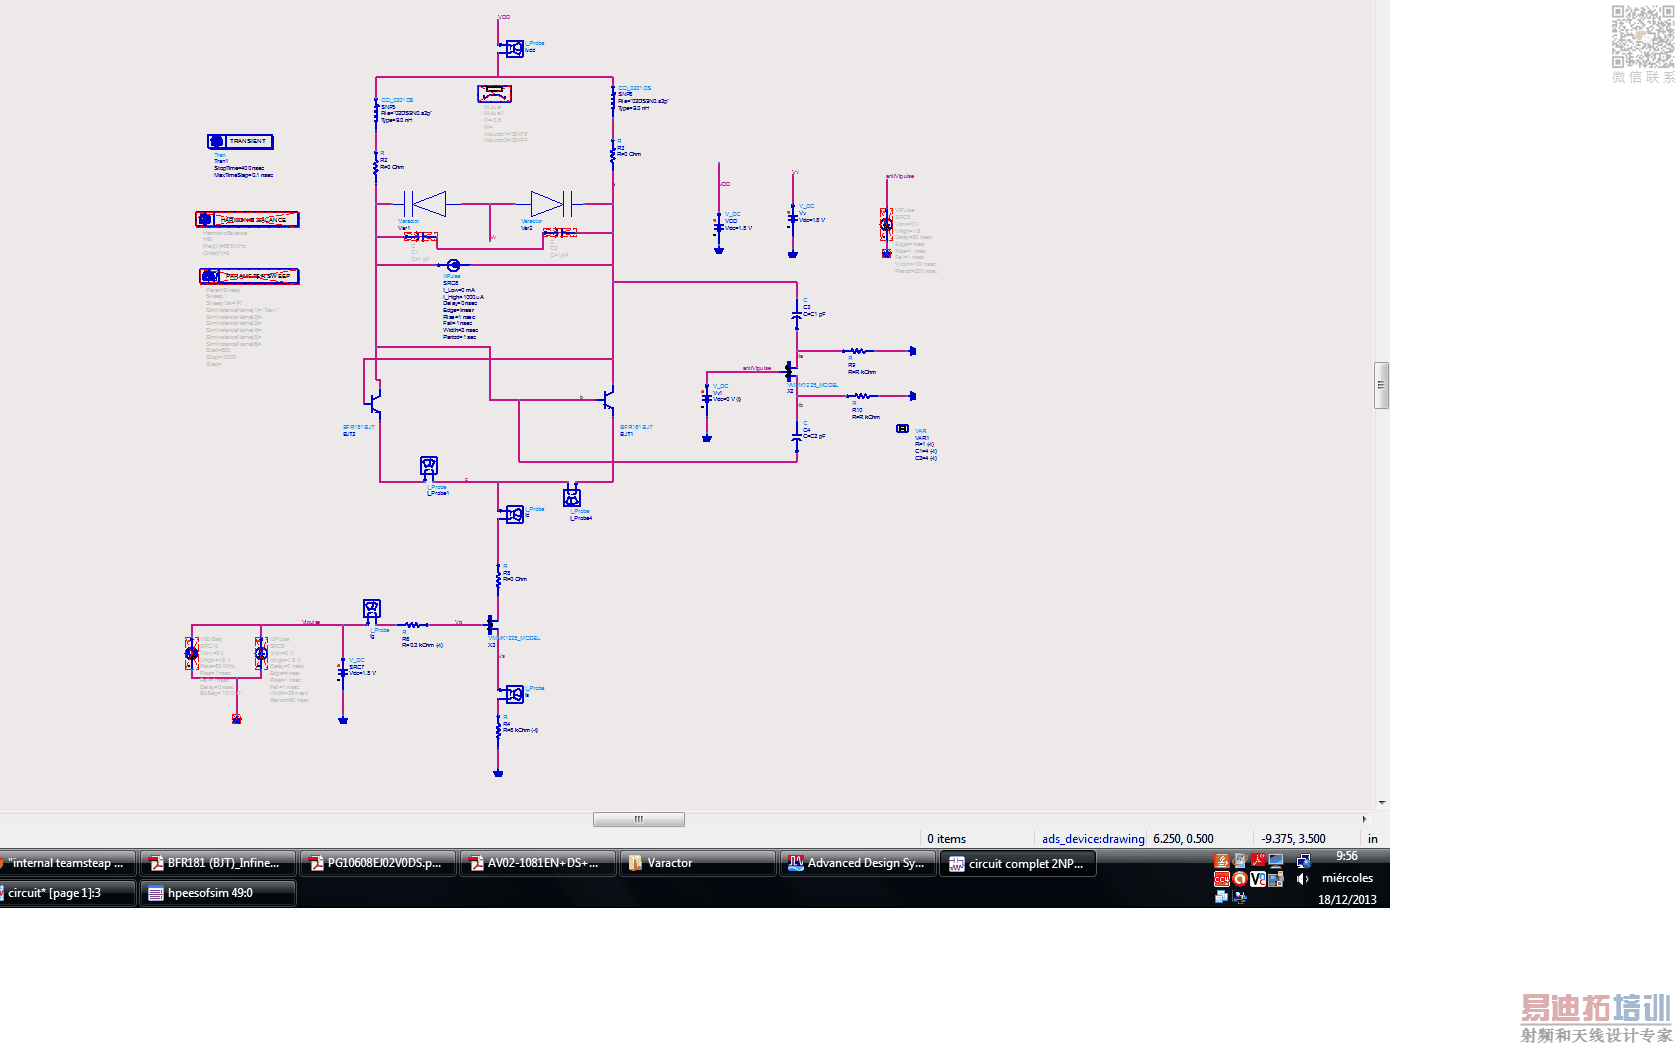Viewport: 1680px width, 1050px height.
Task: Open the Varactor folder from taskbar
Action: pos(698,863)
